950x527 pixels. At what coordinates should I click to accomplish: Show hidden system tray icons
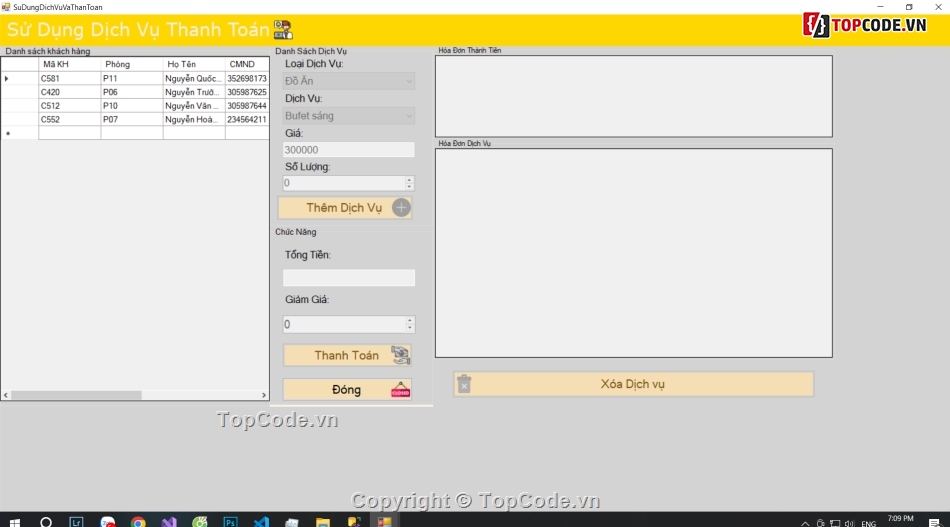[805, 523]
